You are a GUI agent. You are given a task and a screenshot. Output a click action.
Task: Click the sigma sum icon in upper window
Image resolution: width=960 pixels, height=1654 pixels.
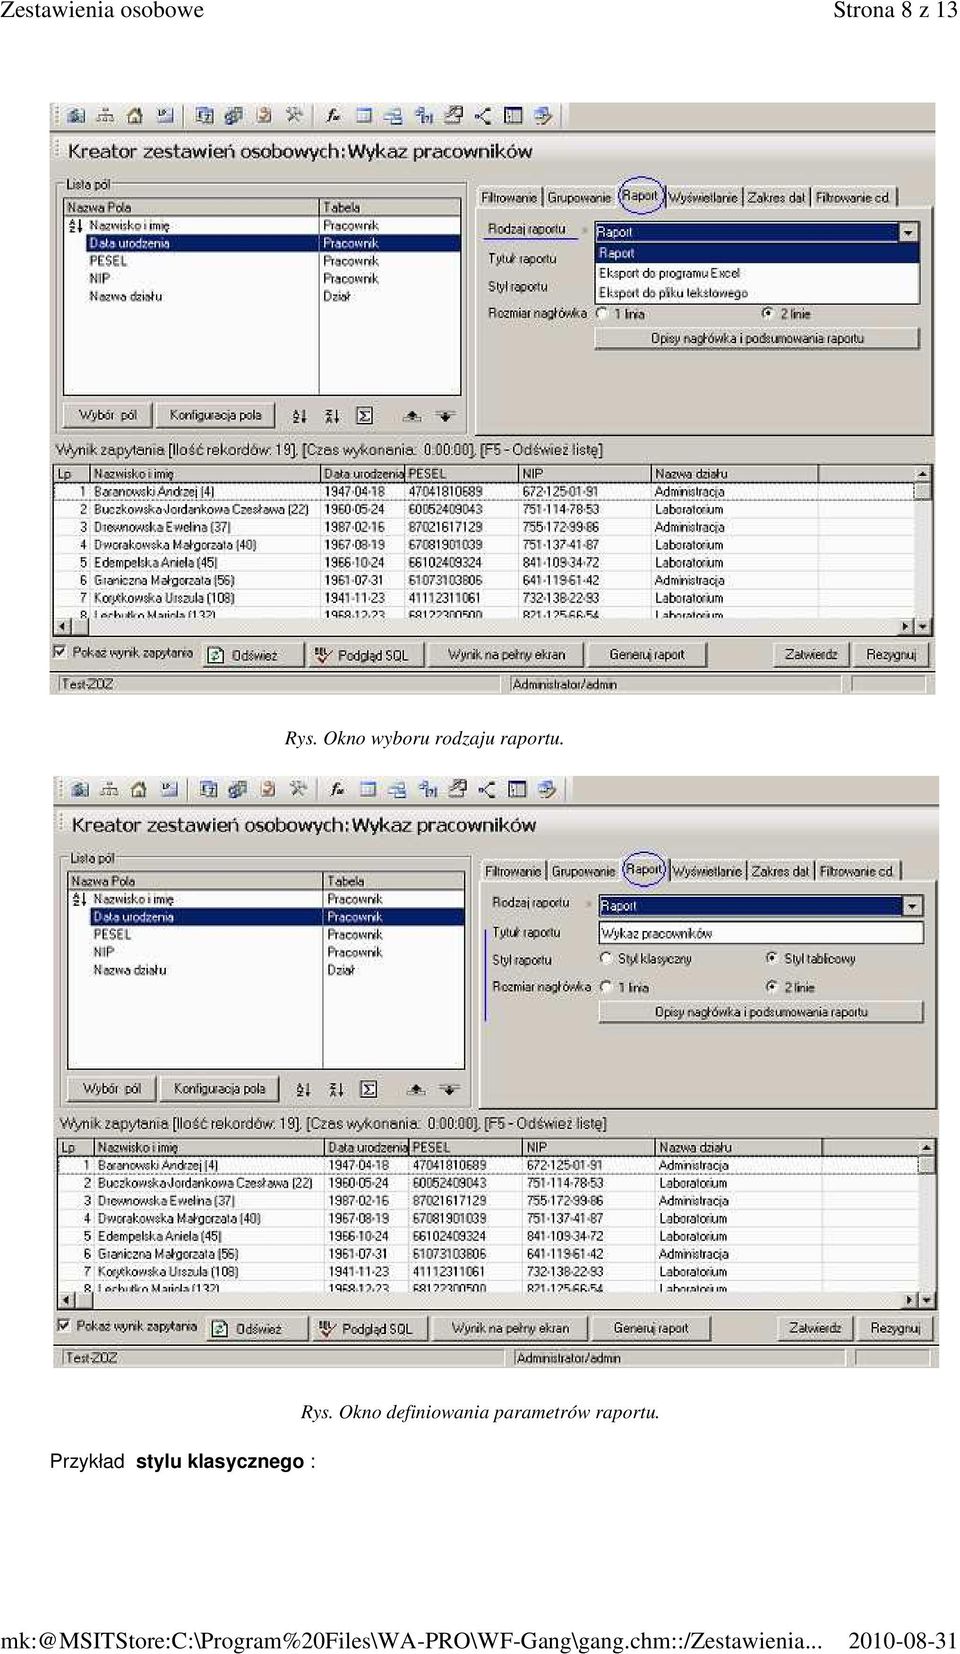(365, 416)
